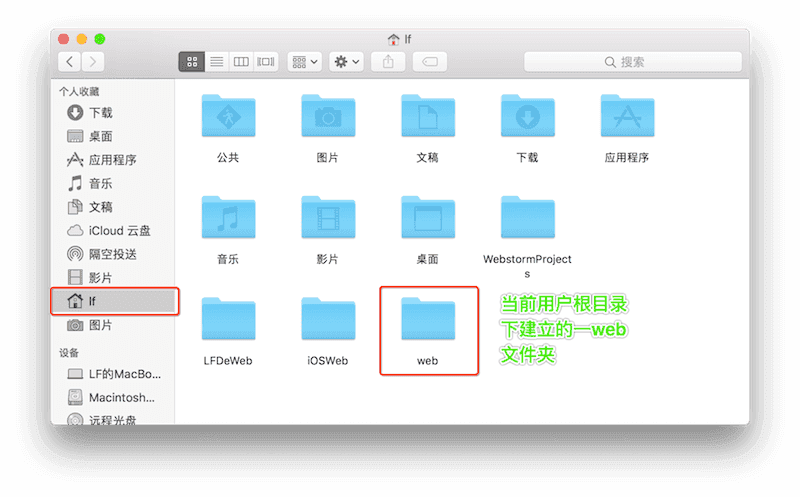Select the lf home folder in sidebar
Image resolution: width=800 pixels, height=497 pixels.
[x=115, y=301]
